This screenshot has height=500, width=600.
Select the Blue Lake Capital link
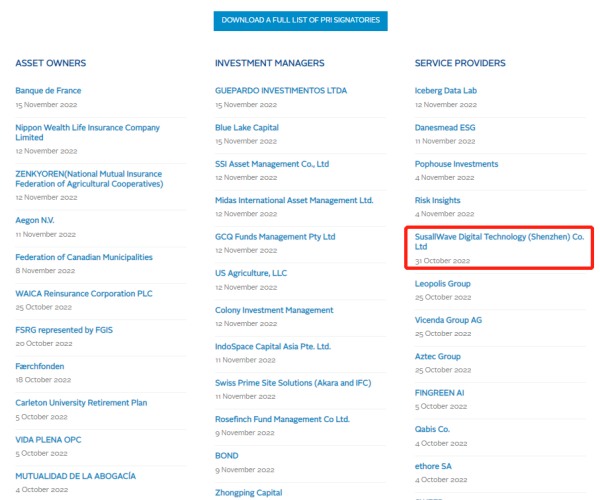pos(247,127)
